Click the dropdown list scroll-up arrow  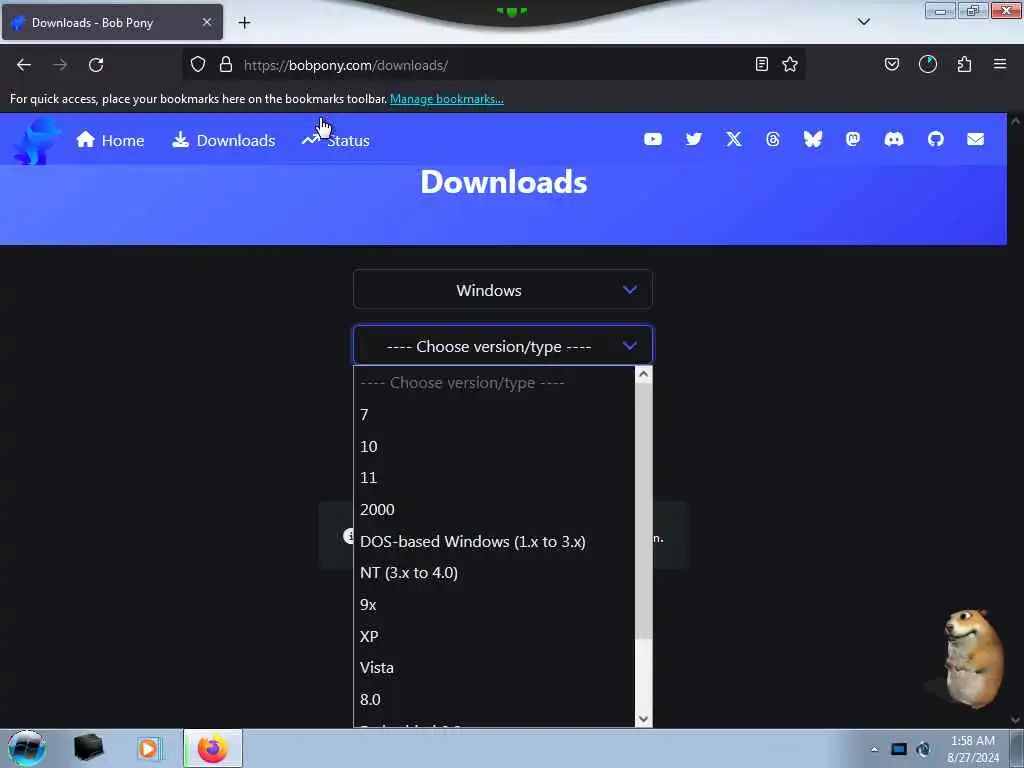[x=643, y=374]
